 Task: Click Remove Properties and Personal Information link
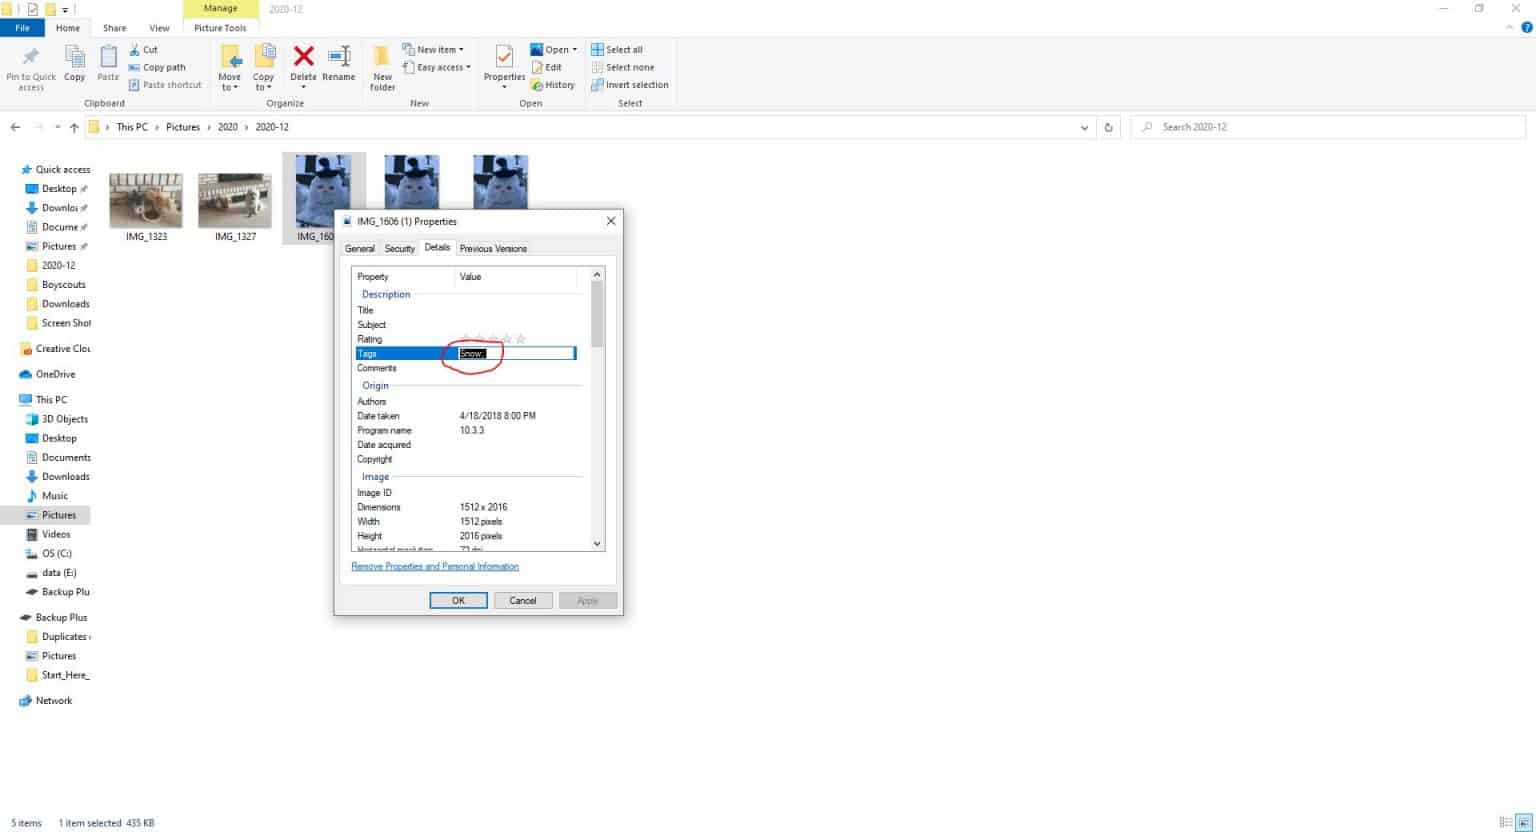tap(434, 566)
